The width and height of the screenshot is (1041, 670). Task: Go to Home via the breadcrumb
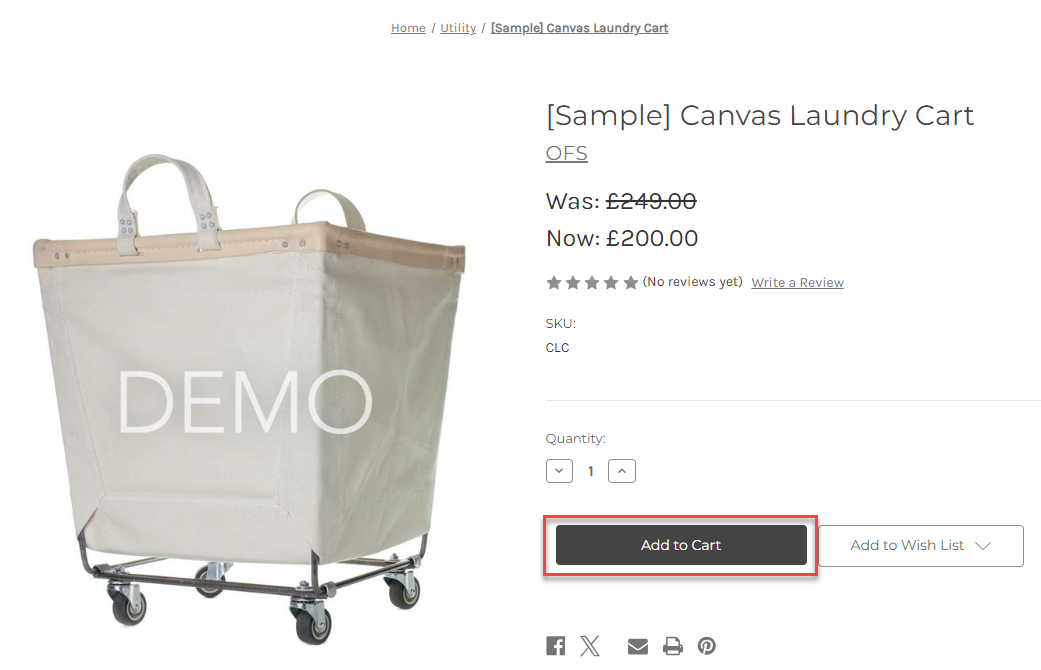coord(408,28)
